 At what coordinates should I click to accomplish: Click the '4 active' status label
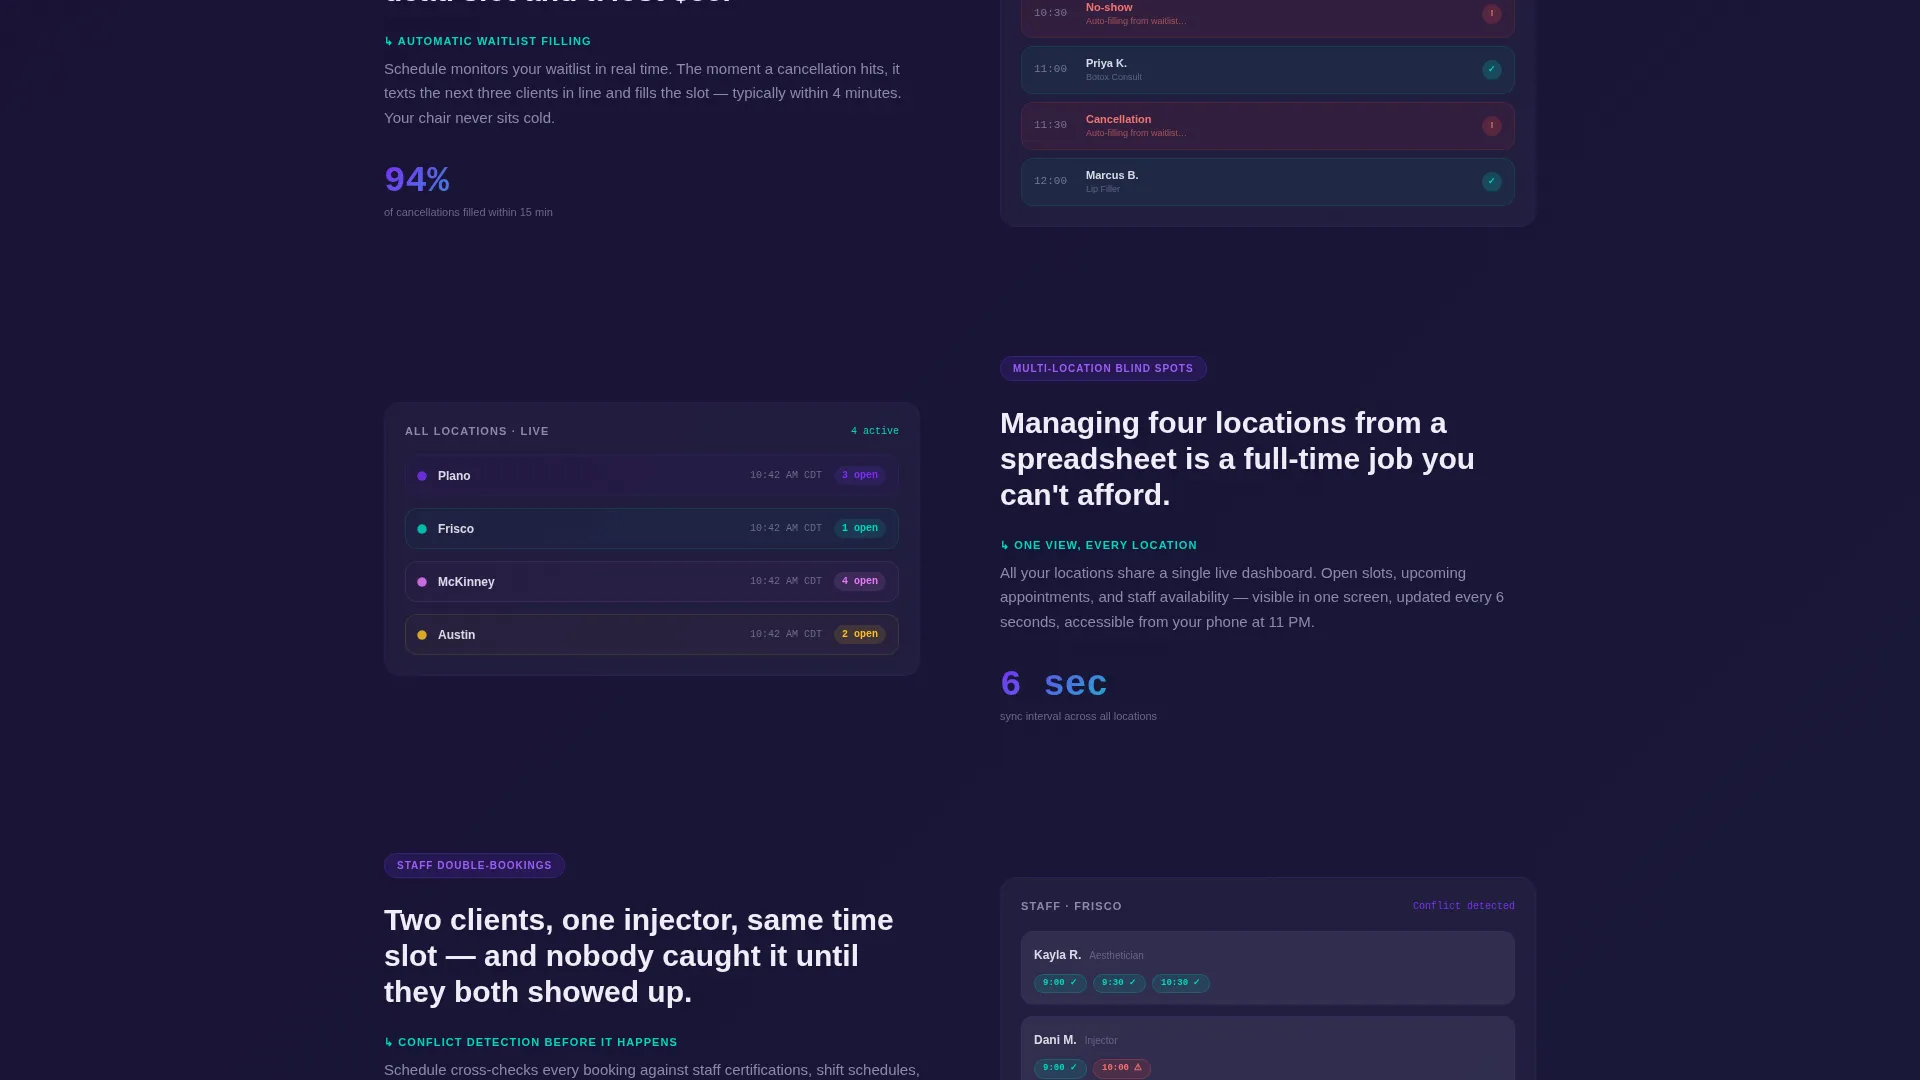pyautogui.click(x=875, y=432)
